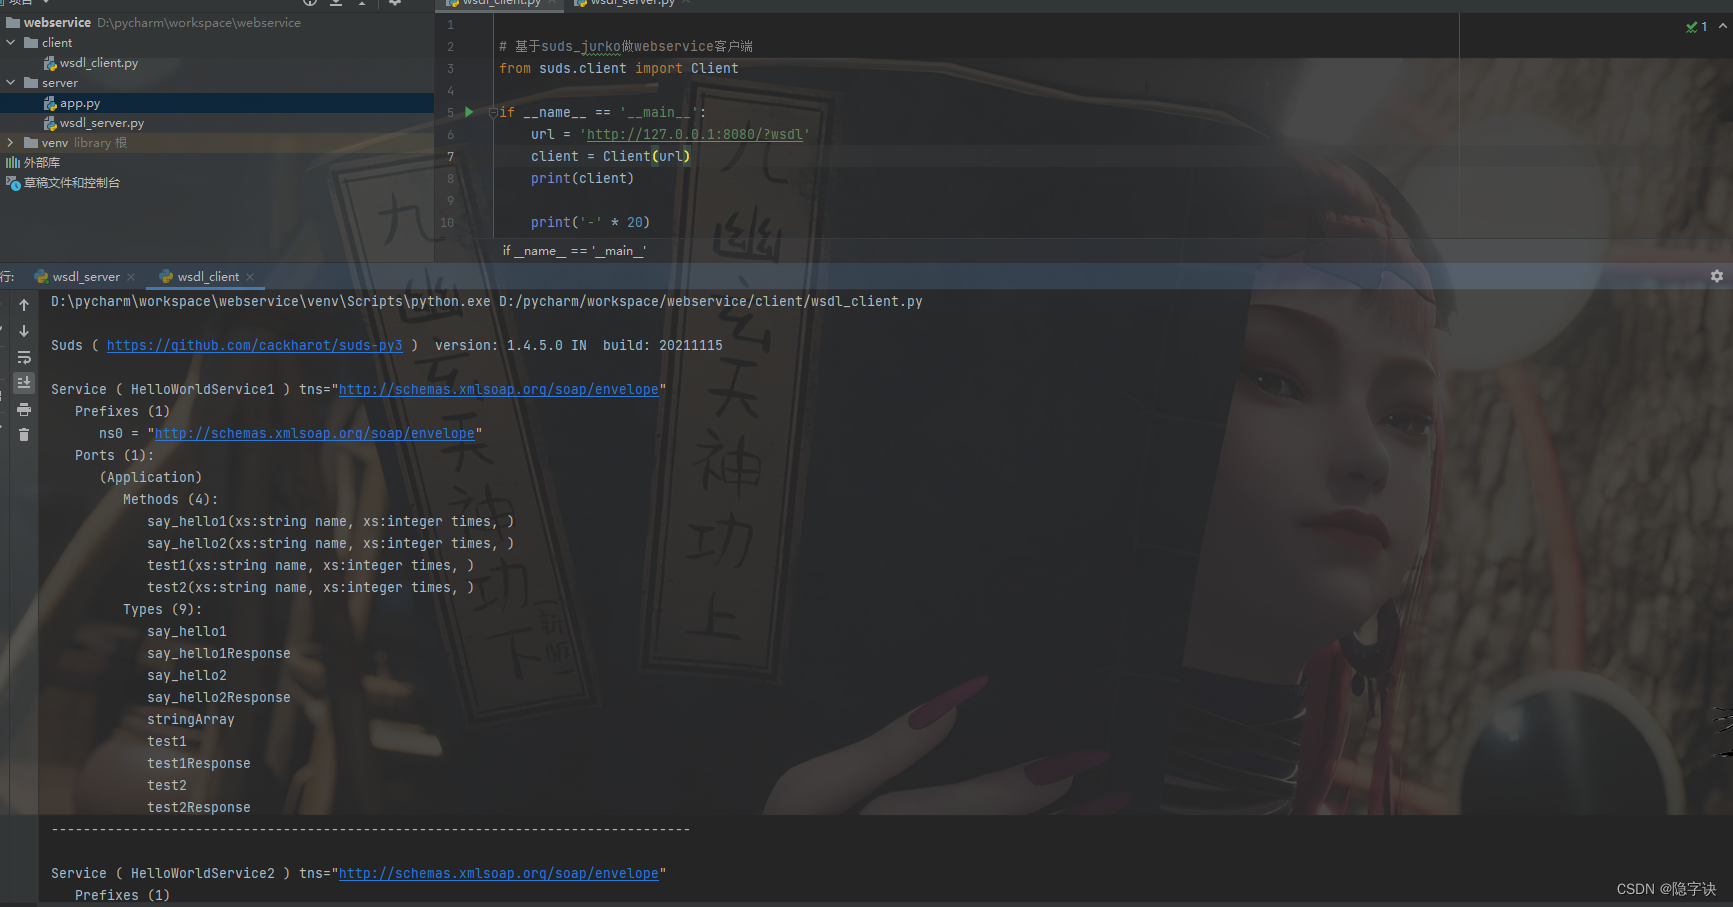Click the print(client) code line
1733x907 pixels.
[x=582, y=178]
